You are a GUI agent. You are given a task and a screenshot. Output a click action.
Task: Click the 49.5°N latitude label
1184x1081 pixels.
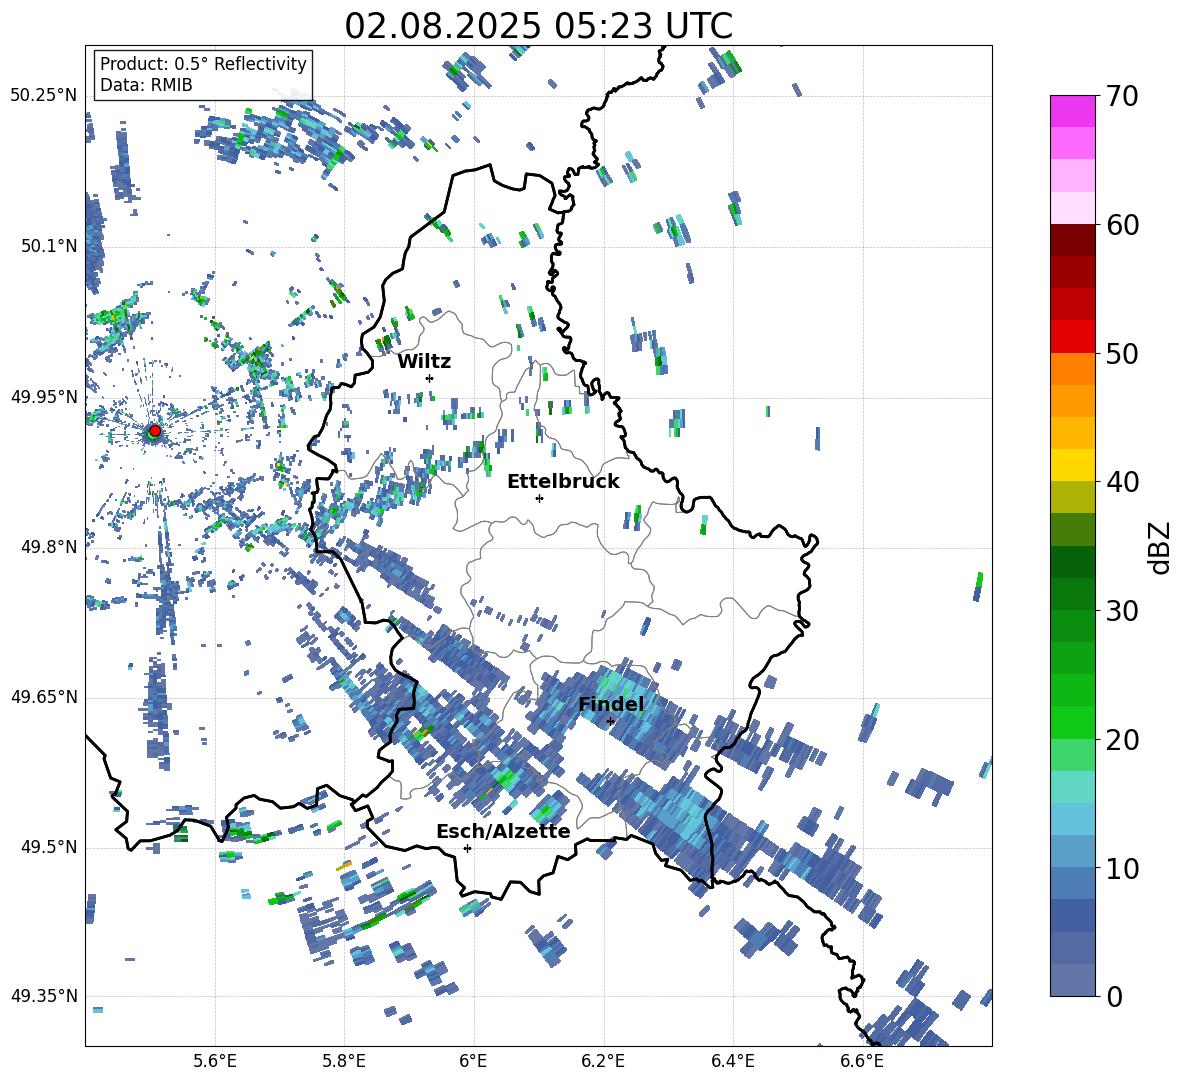click(x=50, y=847)
